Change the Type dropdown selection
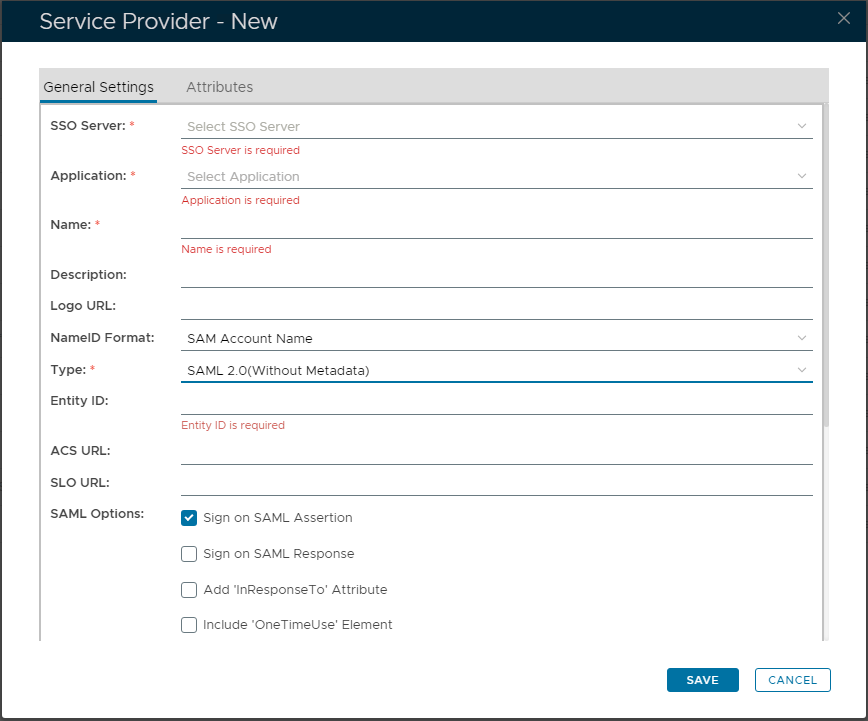Screen dimensions: 868x721 click(x=496, y=371)
